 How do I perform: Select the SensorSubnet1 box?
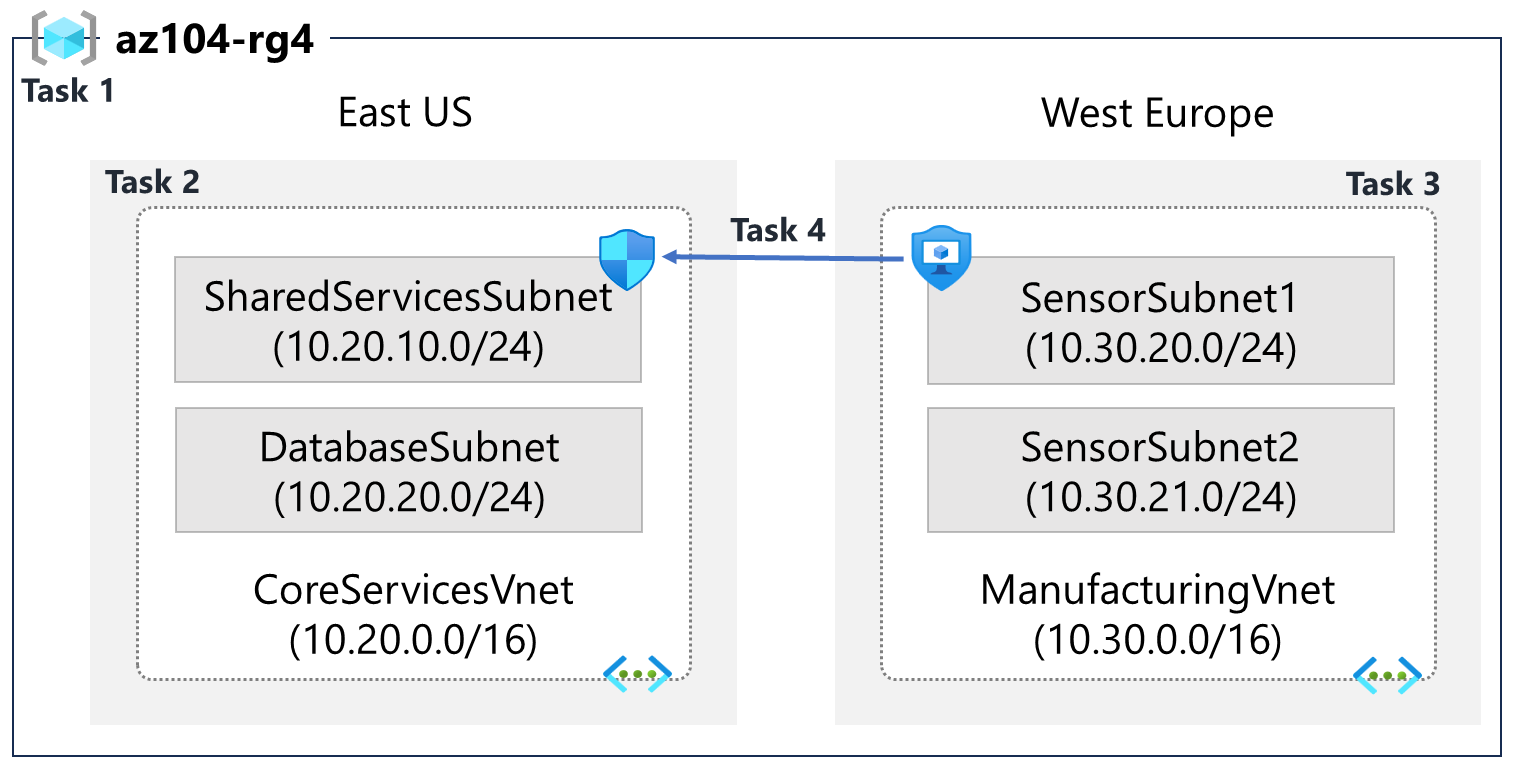[x=1160, y=320]
